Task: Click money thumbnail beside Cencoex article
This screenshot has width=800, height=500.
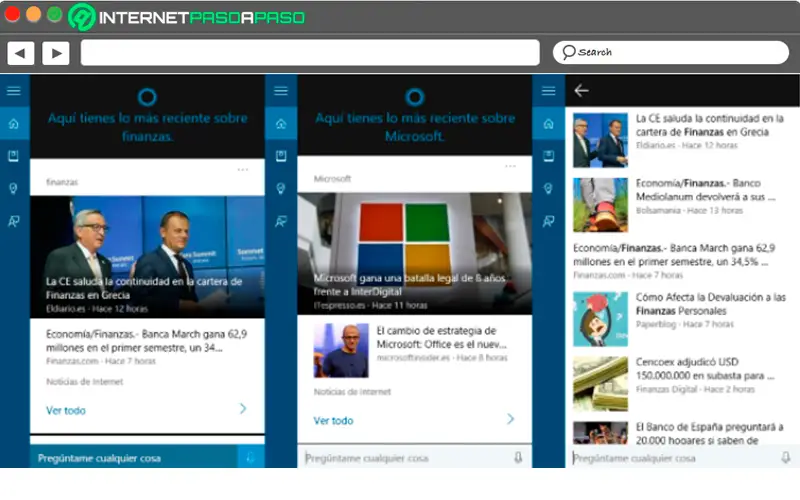Action: pos(601,384)
